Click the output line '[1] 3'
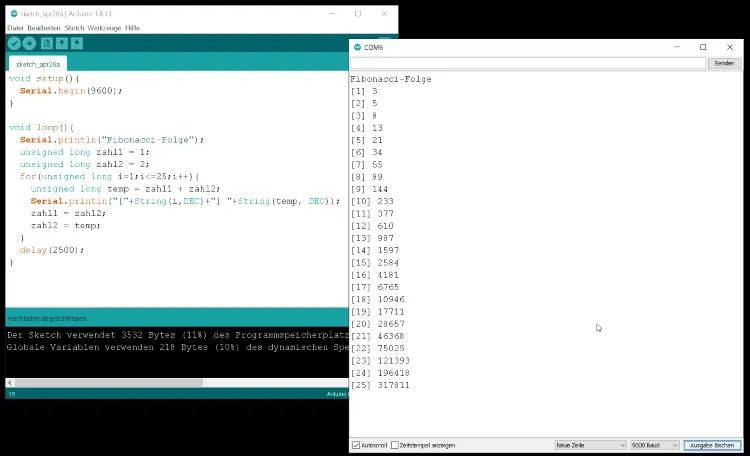The height and width of the screenshot is (456, 750). pyautogui.click(x=364, y=91)
